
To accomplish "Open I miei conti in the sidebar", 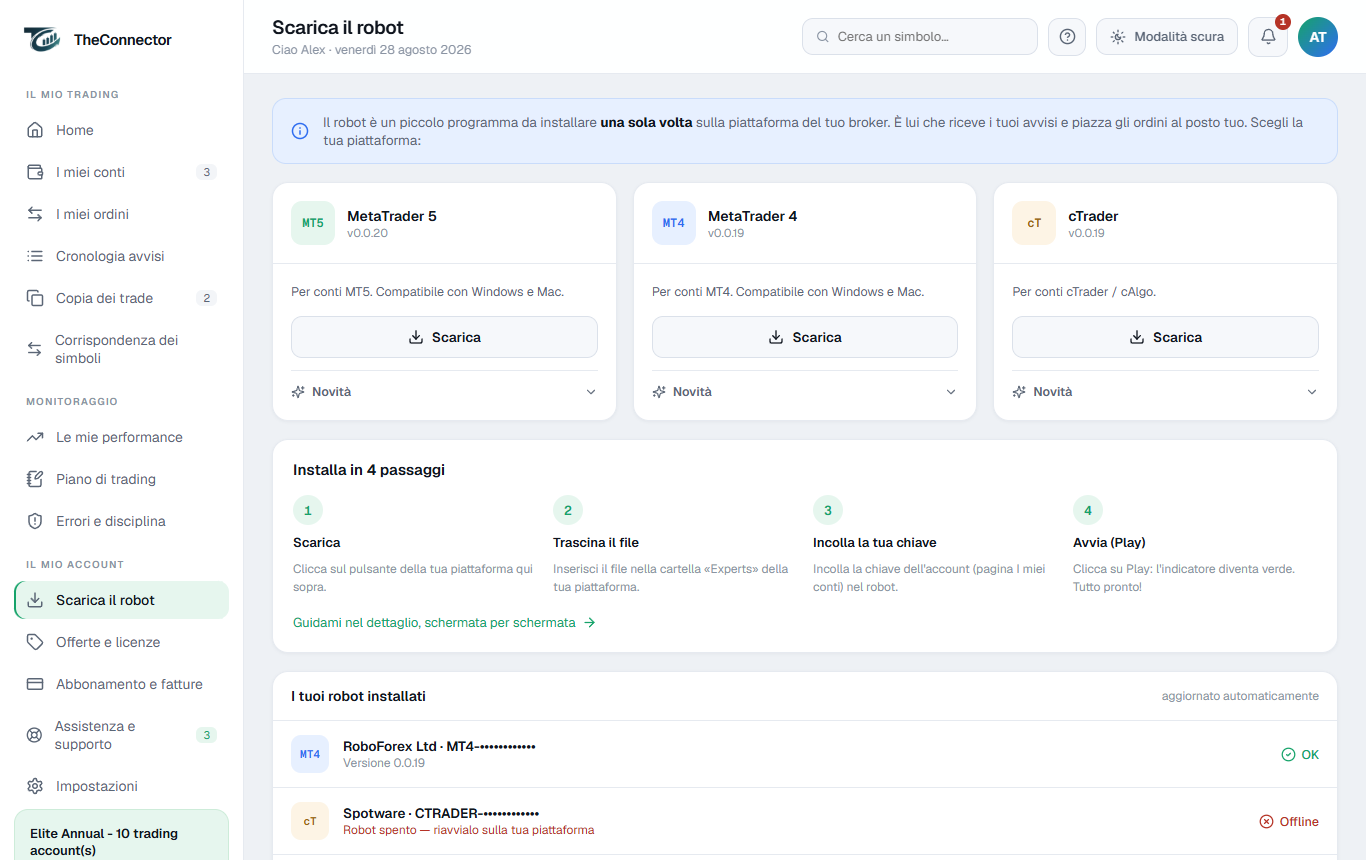I will 121,172.
